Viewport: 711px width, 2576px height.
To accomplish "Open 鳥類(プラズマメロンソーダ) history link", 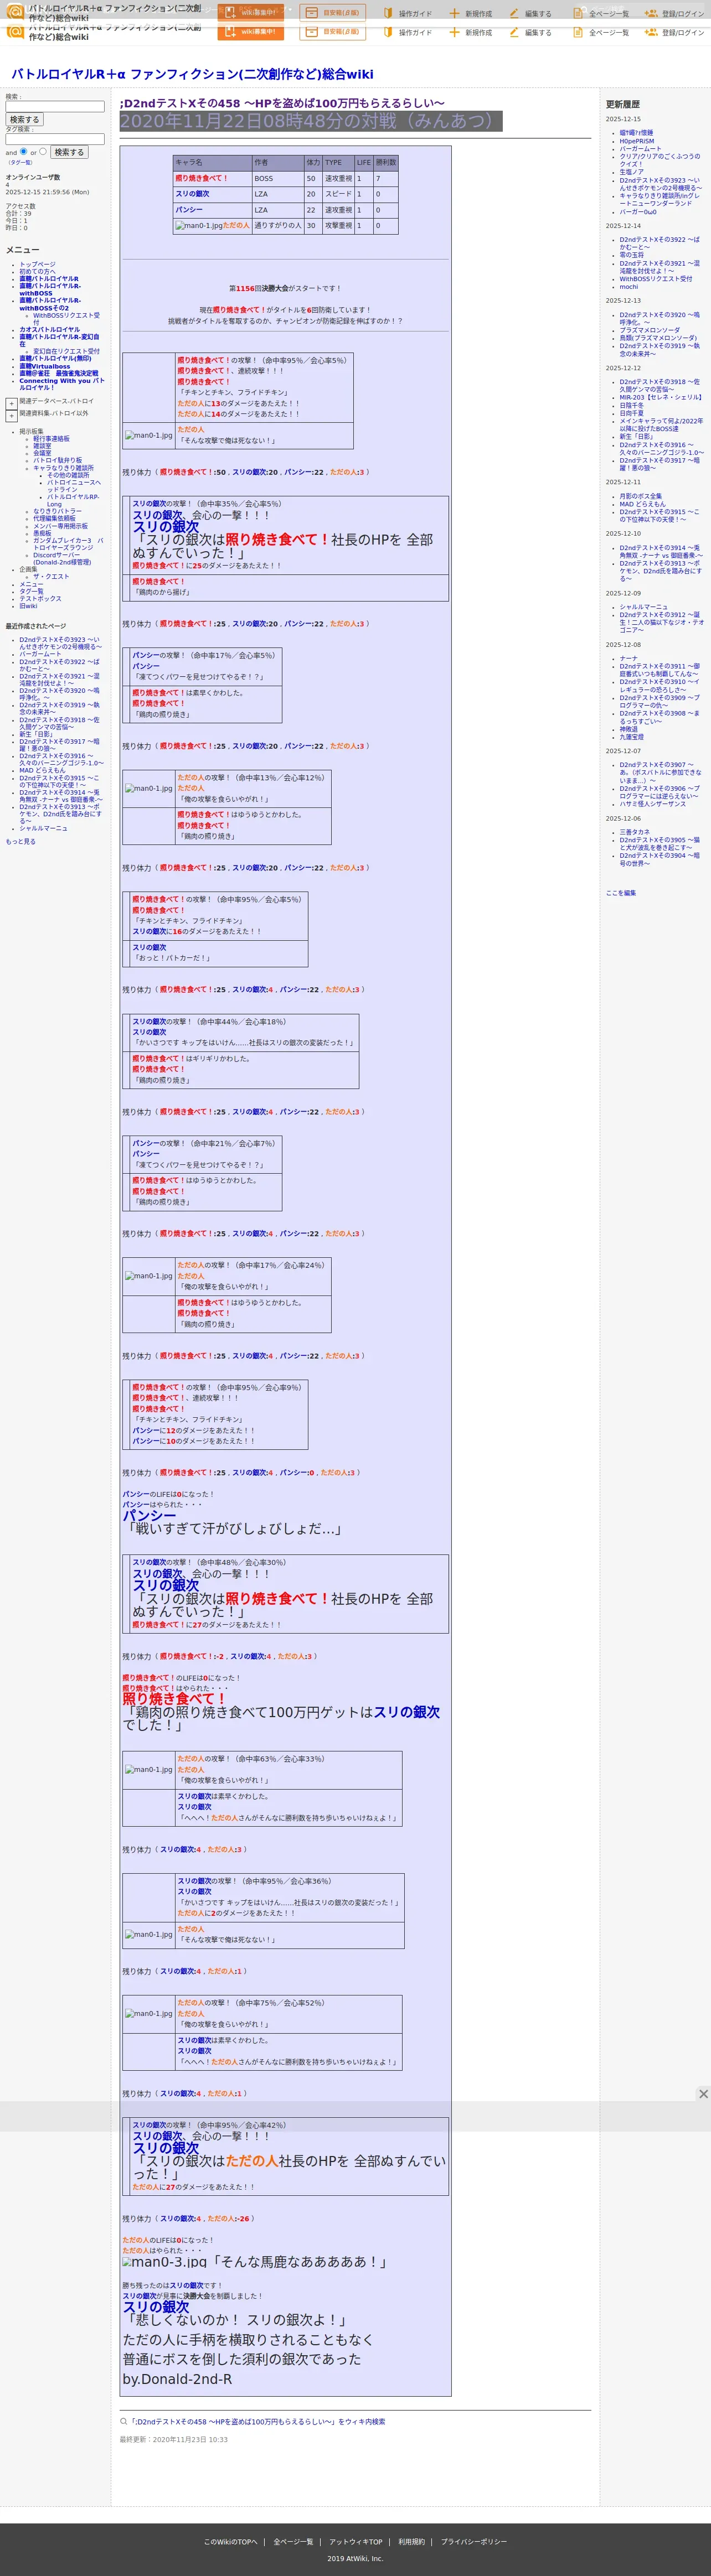I will pos(658,338).
